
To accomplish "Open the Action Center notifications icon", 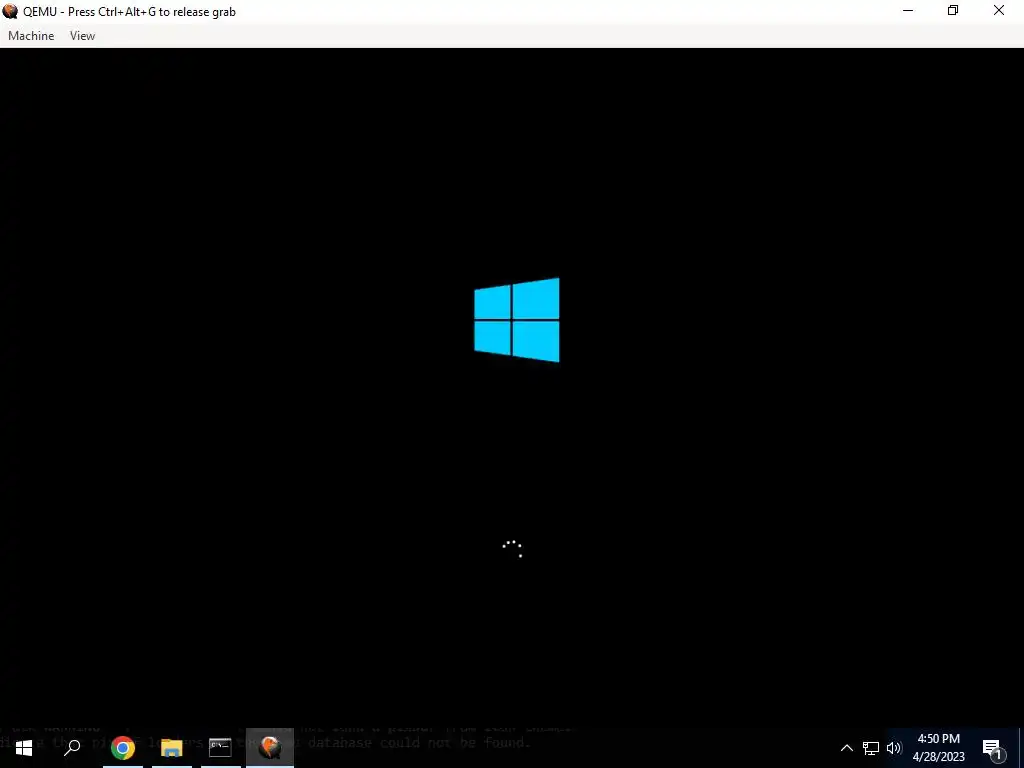I will coord(993,748).
